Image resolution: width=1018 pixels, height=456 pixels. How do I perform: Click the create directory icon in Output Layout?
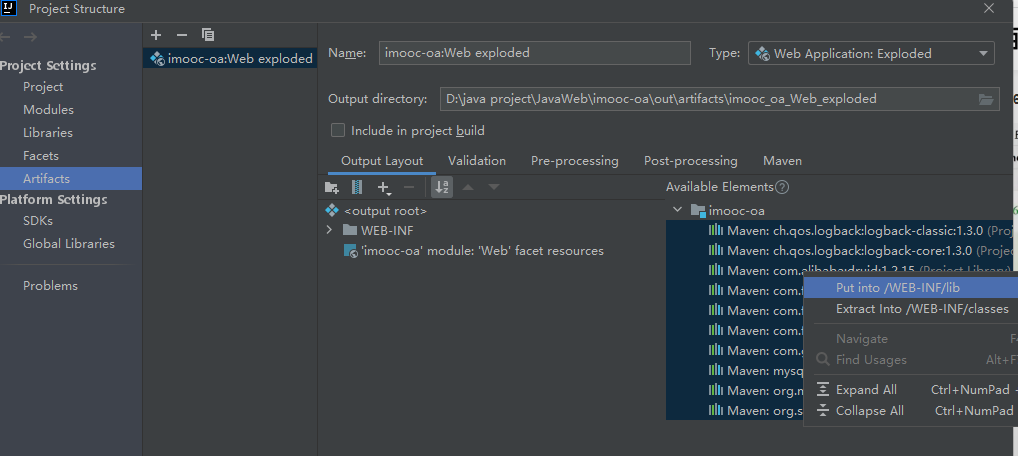332,187
